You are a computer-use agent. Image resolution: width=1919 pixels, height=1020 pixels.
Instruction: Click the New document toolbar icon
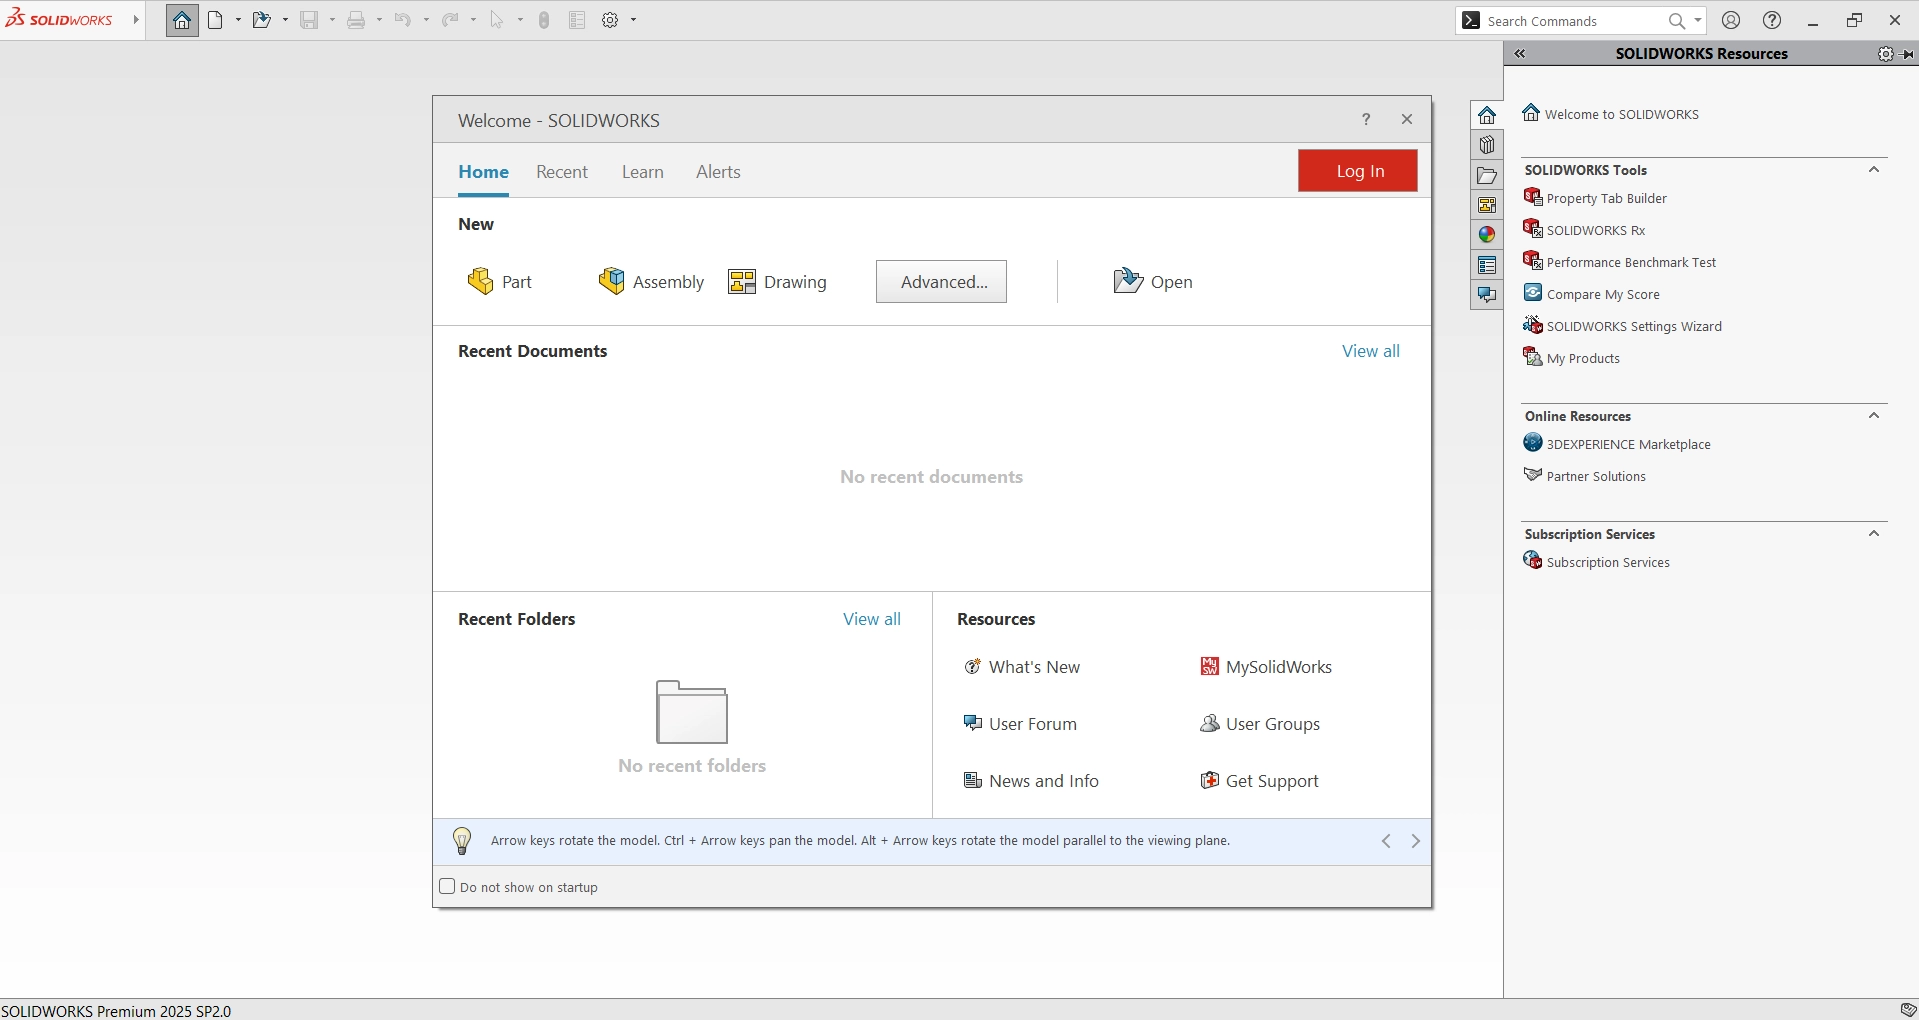[215, 20]
